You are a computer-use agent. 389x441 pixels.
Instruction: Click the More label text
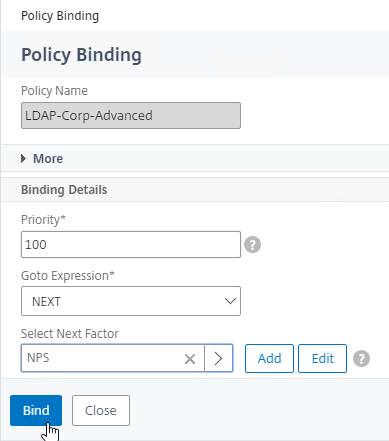48,159
